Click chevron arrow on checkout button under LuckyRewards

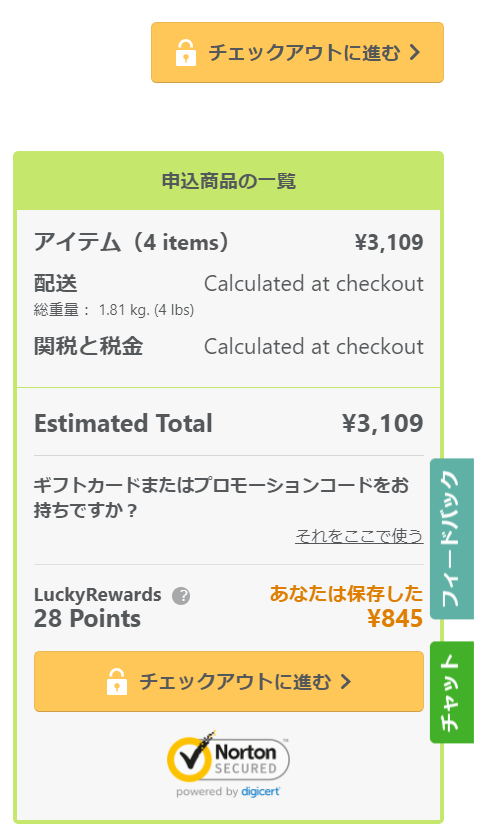click(346, 681)
